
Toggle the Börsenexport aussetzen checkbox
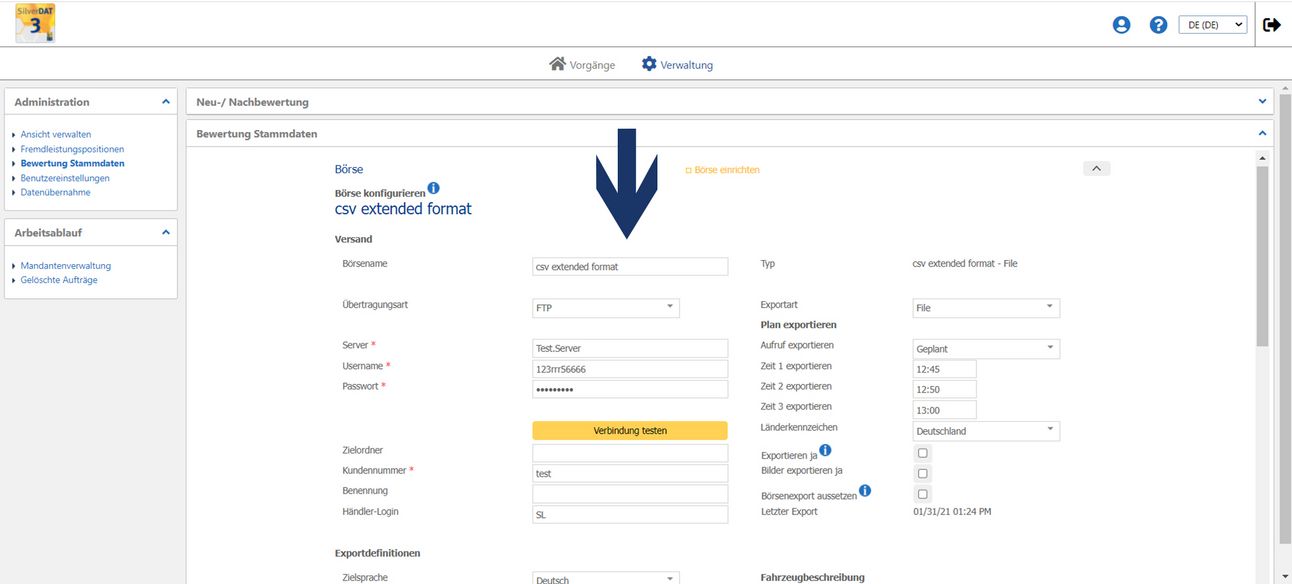922,494
